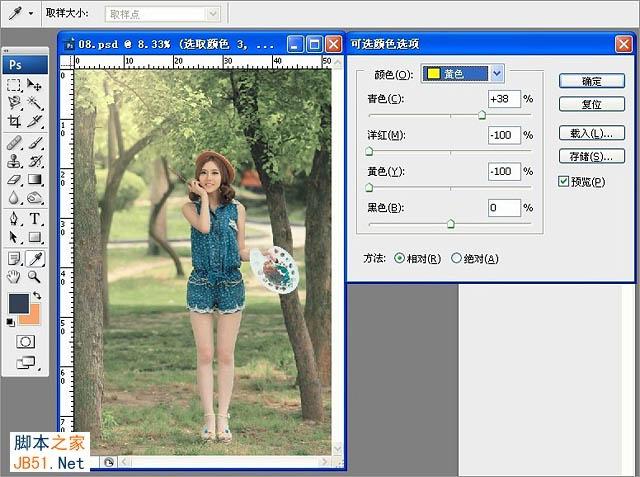Click the Cyan value field +38
This screenshot has height=477, width=640.
point(504,99)
